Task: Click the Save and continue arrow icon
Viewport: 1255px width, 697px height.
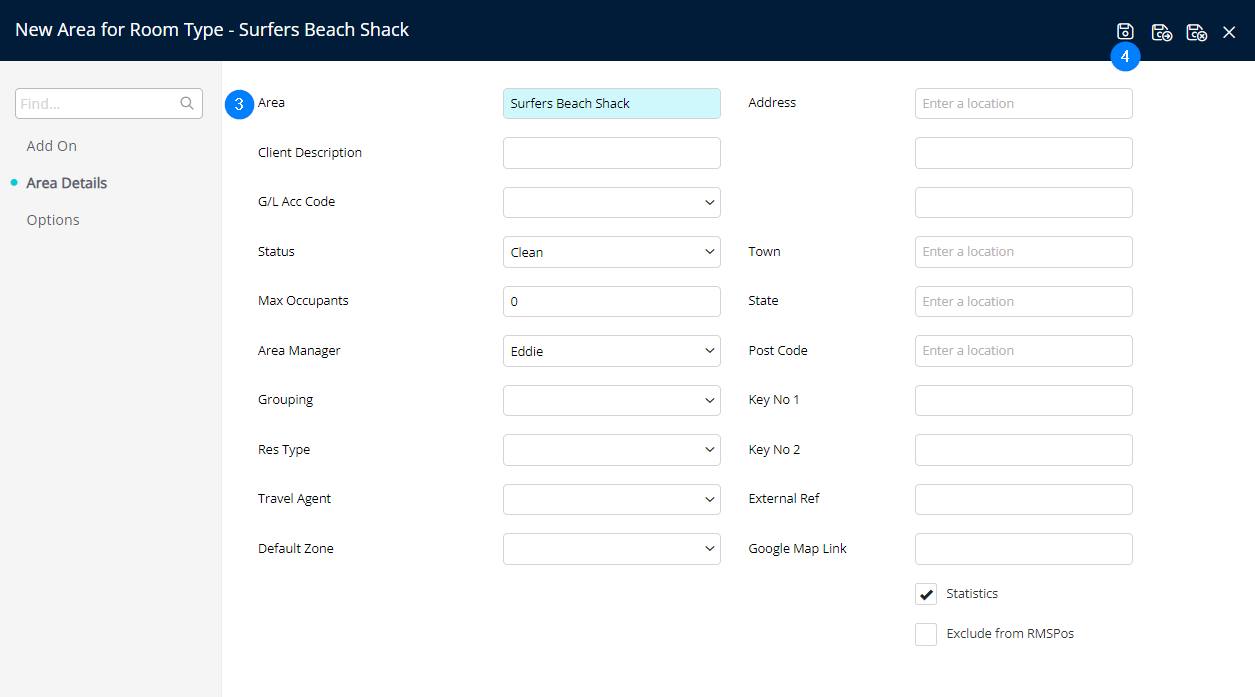Action: 1161,32
